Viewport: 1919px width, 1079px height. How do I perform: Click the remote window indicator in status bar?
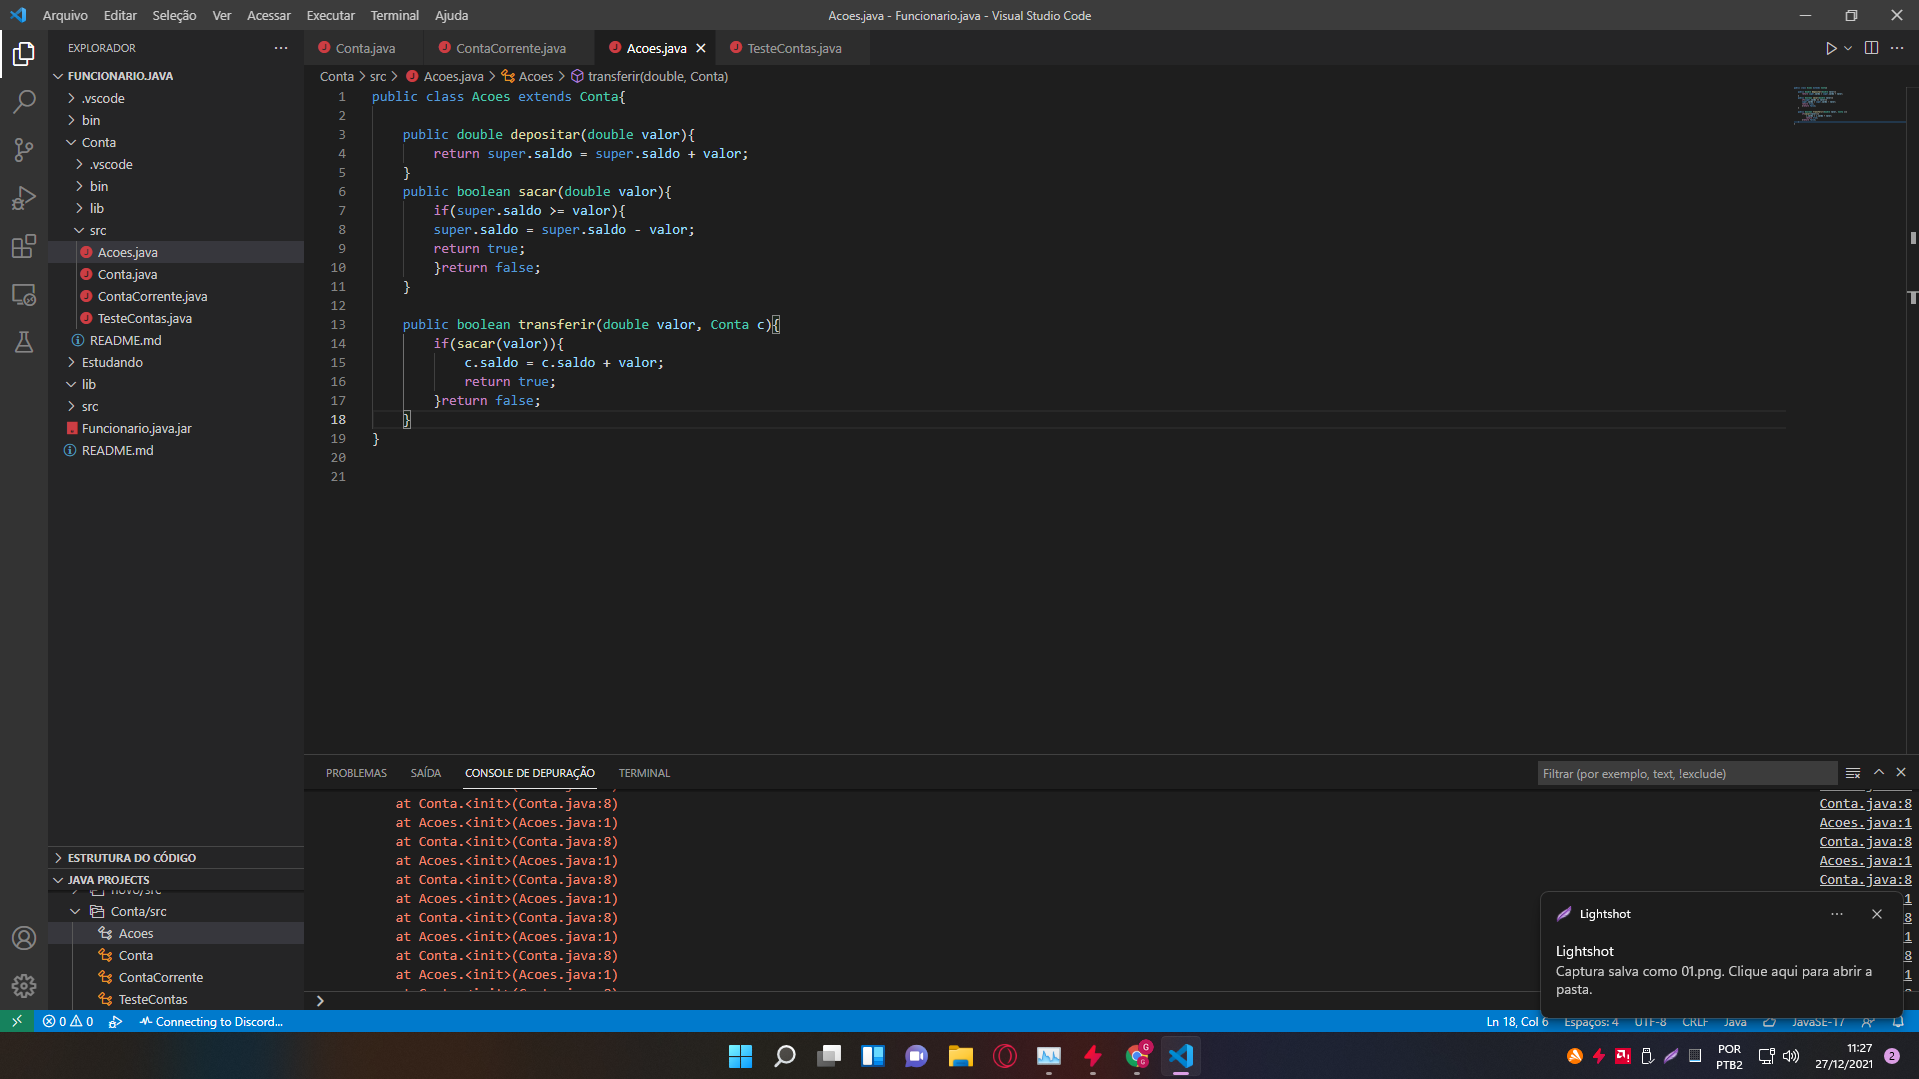tap(17, 1021)
